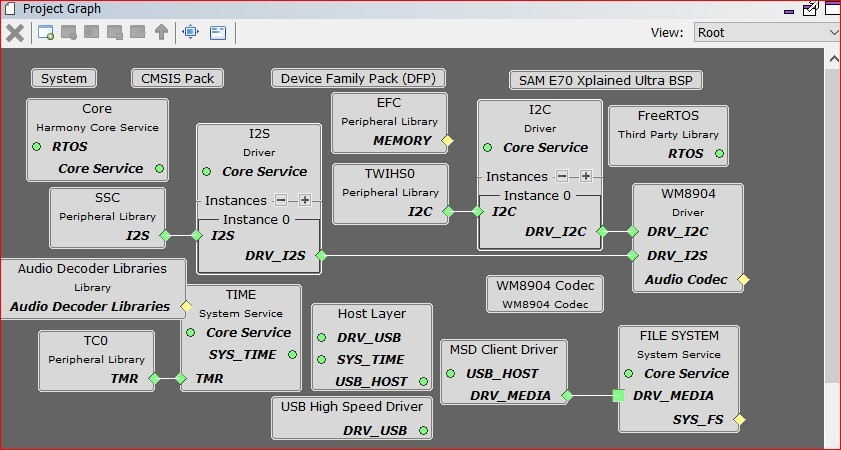Click the Core Service circle on FILE SYSTEM
The image size is (841, 450).
pos(629,373)
